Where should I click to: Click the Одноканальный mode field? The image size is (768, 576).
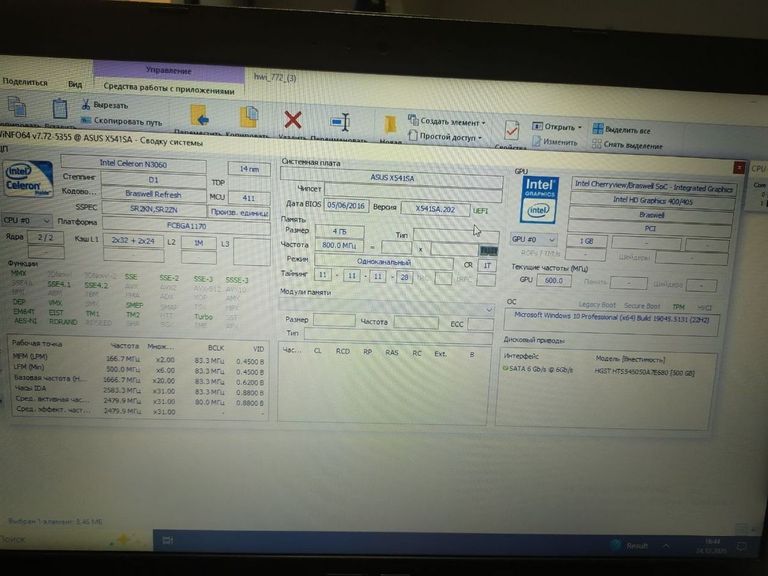click(x=384, y=262)
